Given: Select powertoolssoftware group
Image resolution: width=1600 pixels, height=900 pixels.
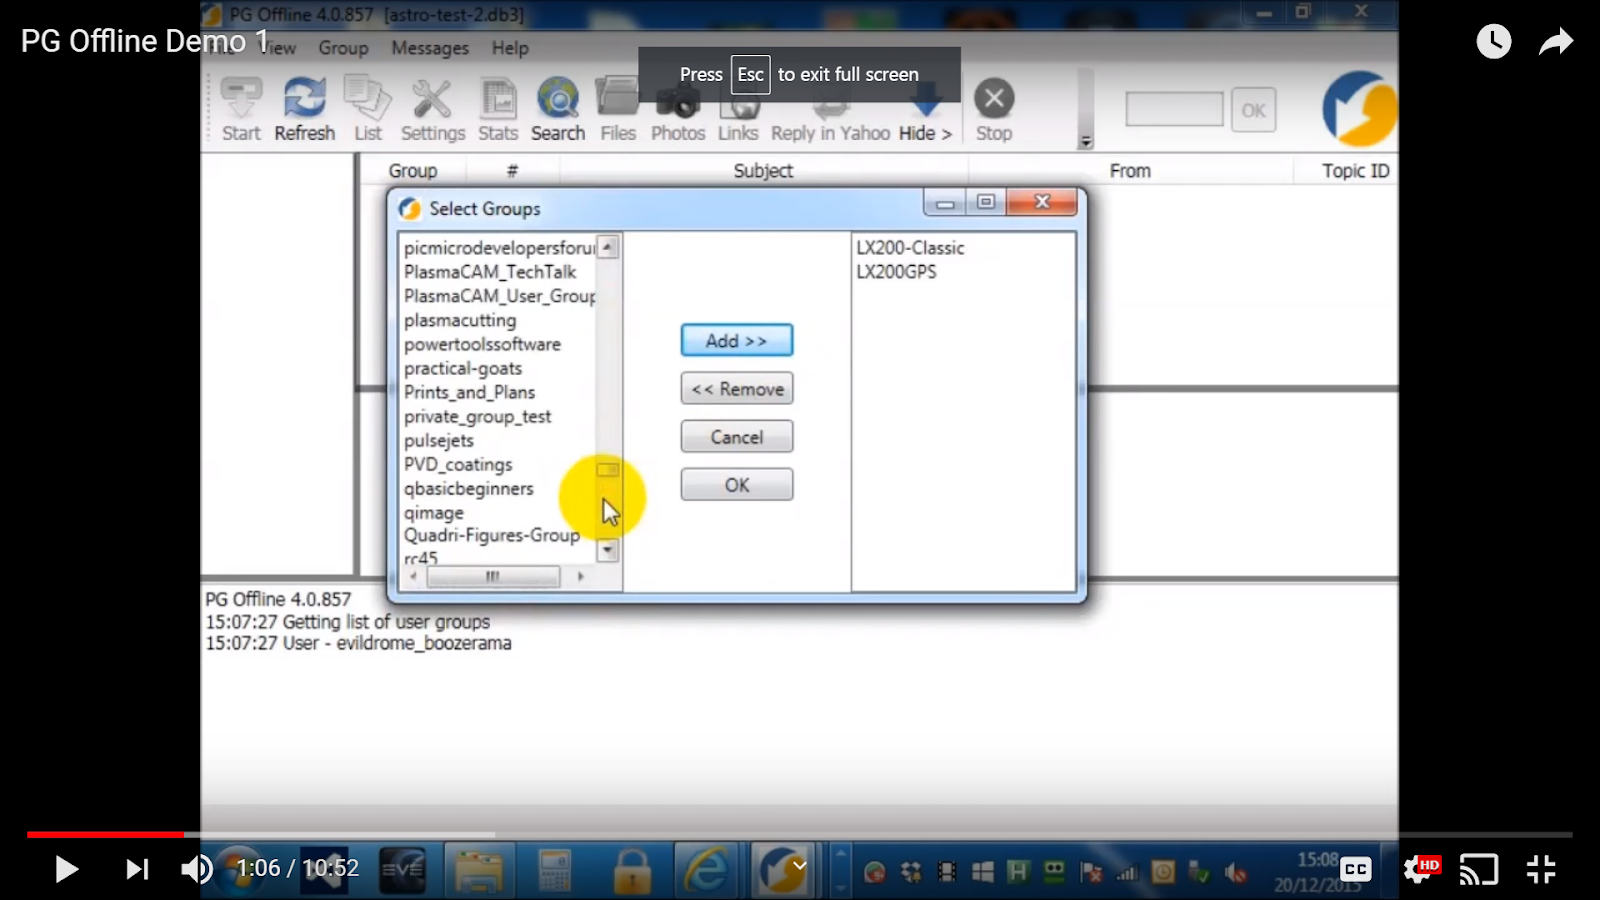Looking at the screenshot, I should point(482,344).
